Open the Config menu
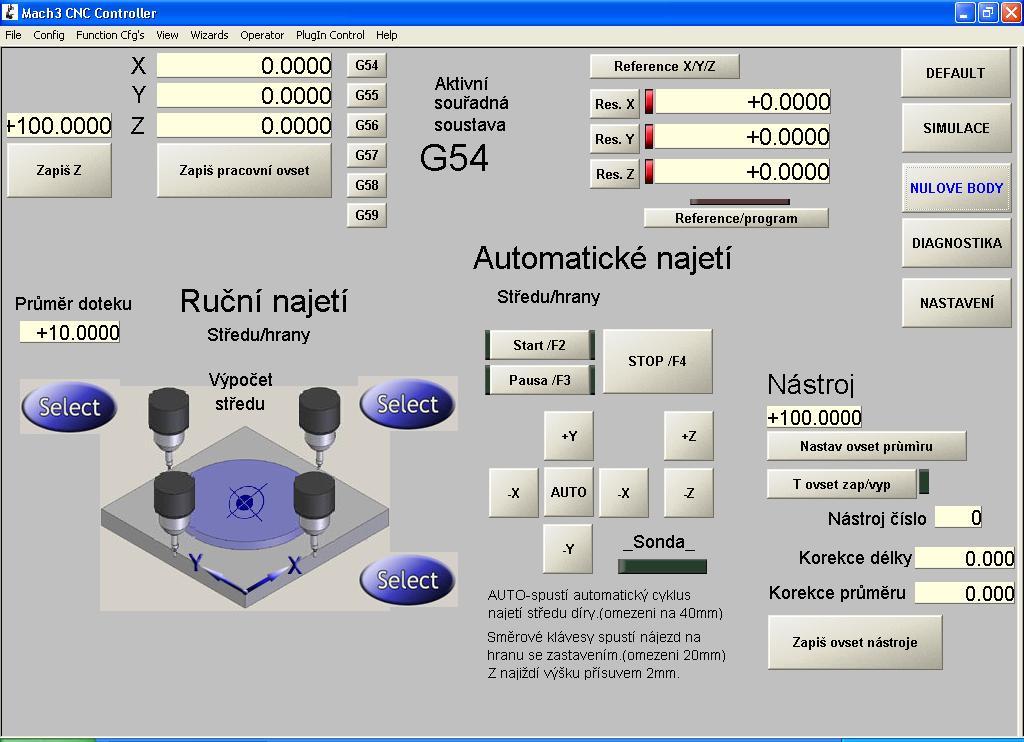 48,35
